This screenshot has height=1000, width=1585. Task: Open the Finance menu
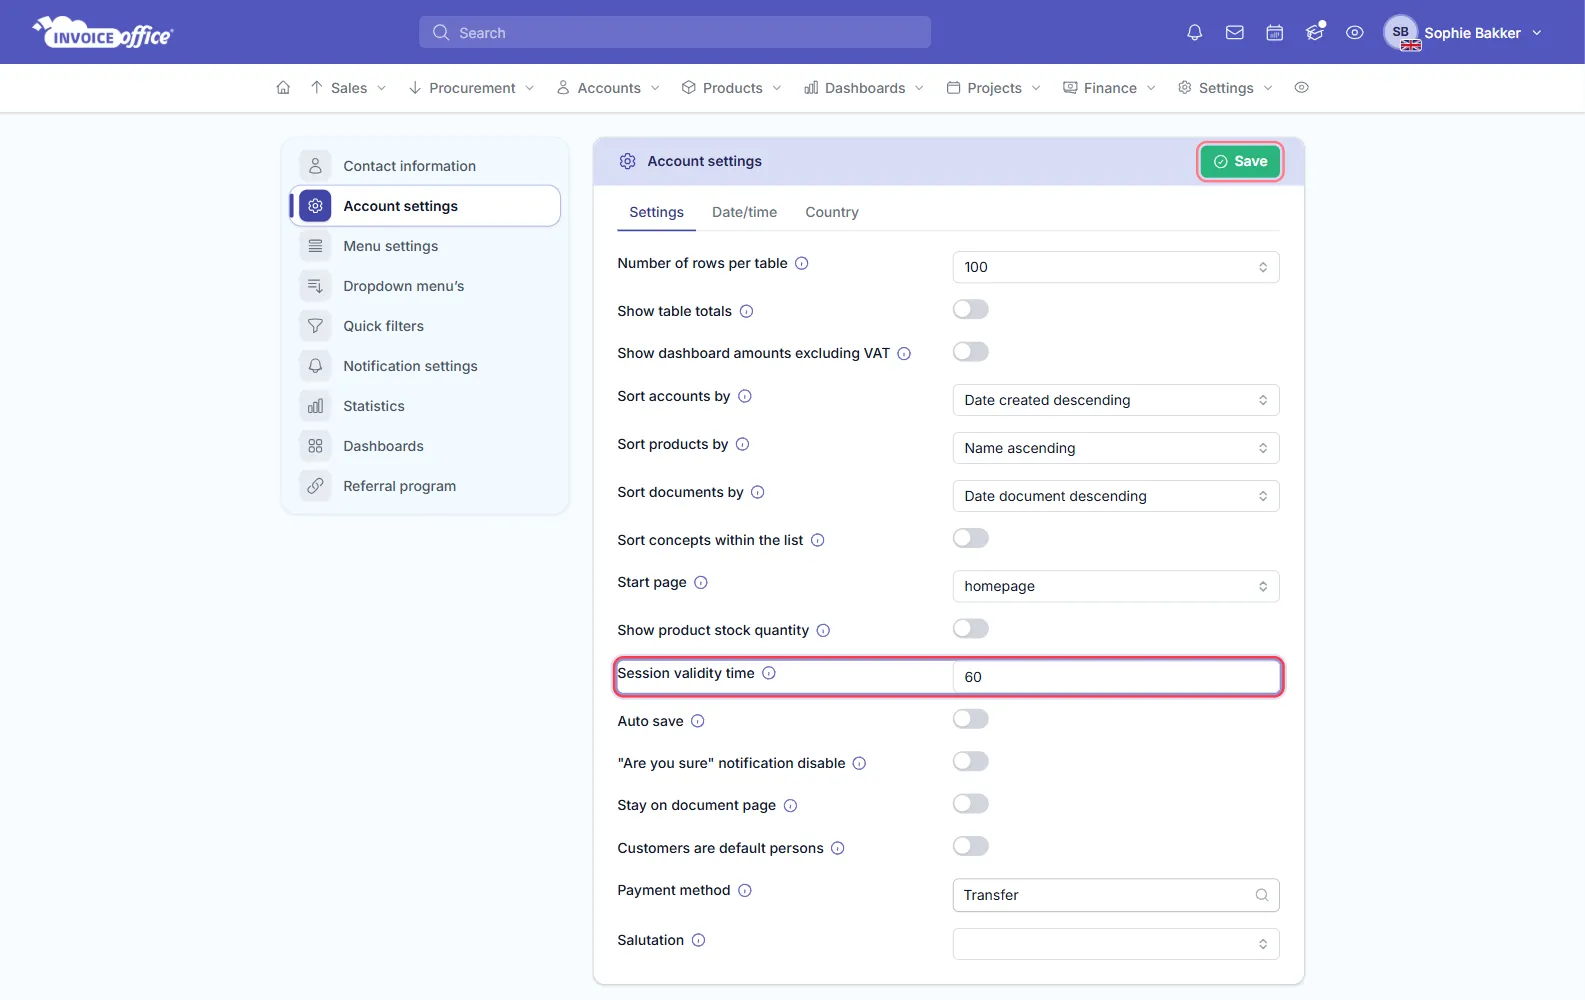pyautogui.click(x=1109, y=88)
